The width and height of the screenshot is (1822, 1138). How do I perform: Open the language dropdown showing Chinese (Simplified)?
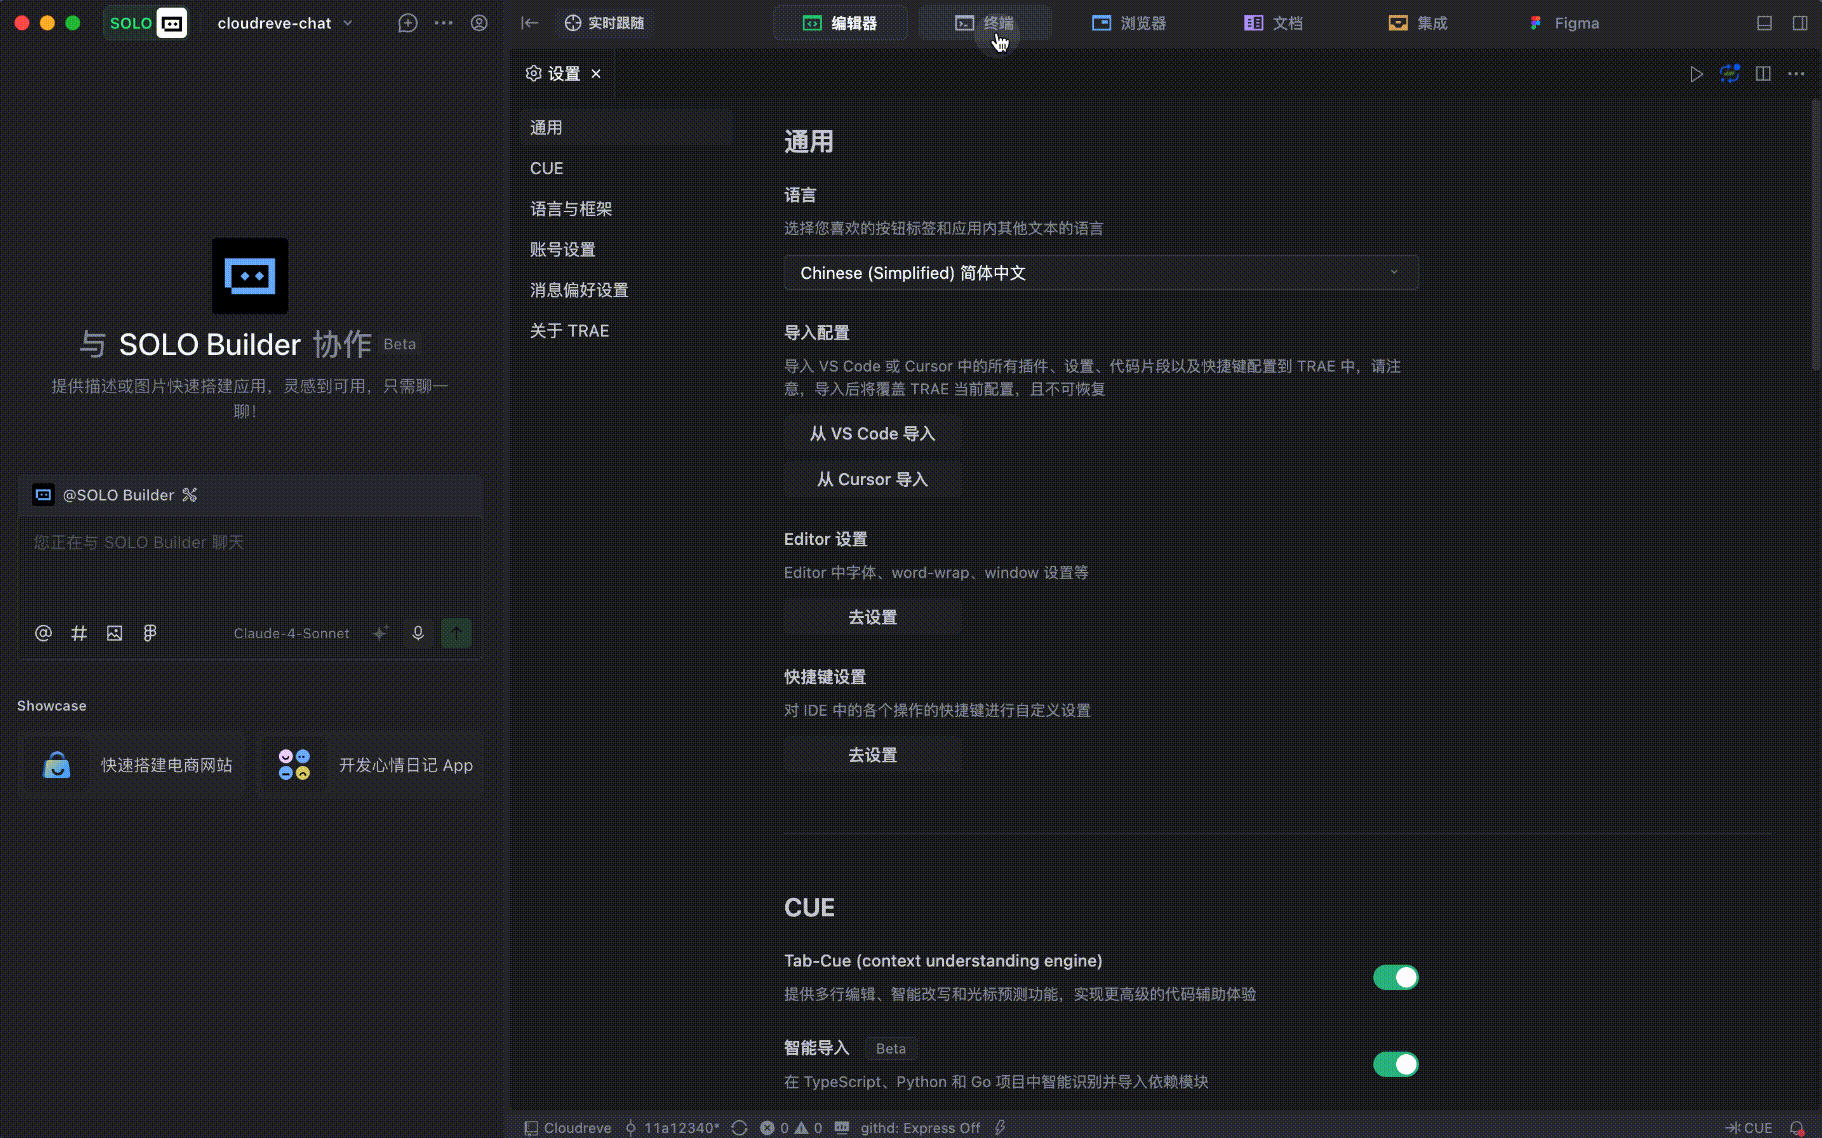[1101, 273]
